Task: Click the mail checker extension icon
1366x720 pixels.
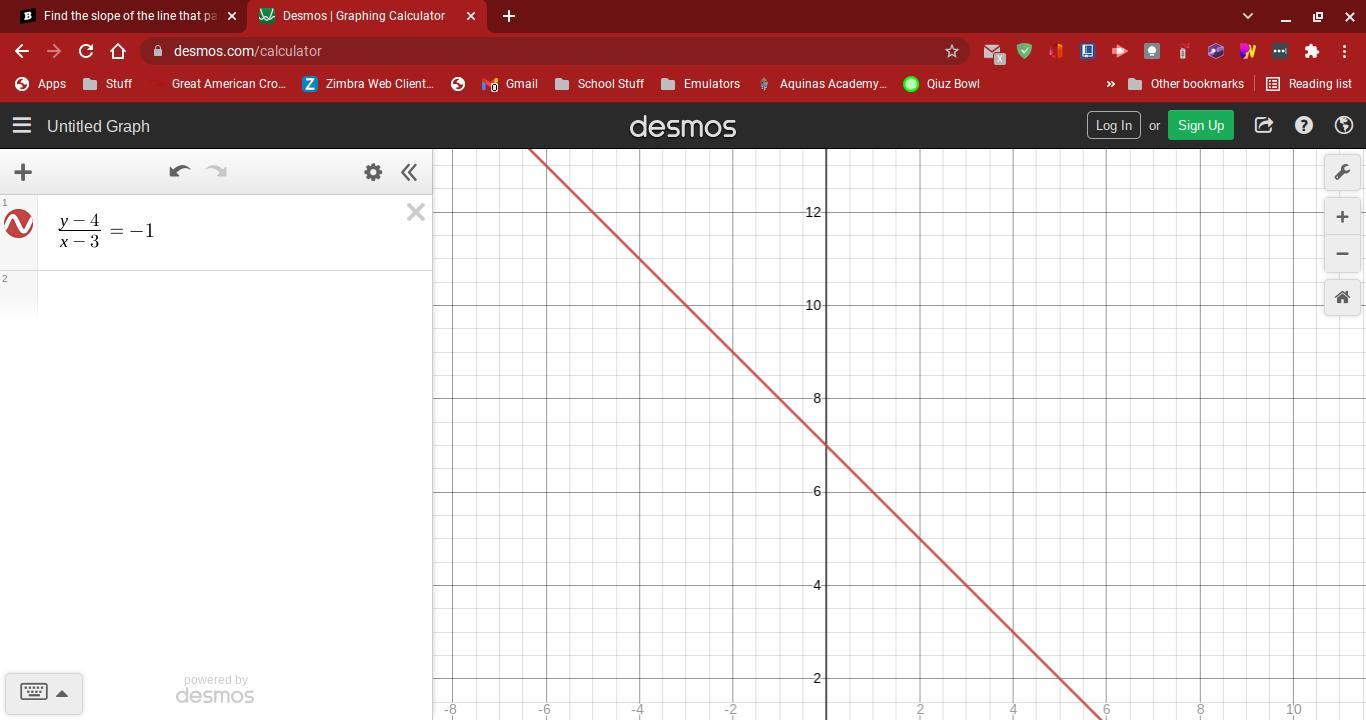Action: [x=992, y=51]
